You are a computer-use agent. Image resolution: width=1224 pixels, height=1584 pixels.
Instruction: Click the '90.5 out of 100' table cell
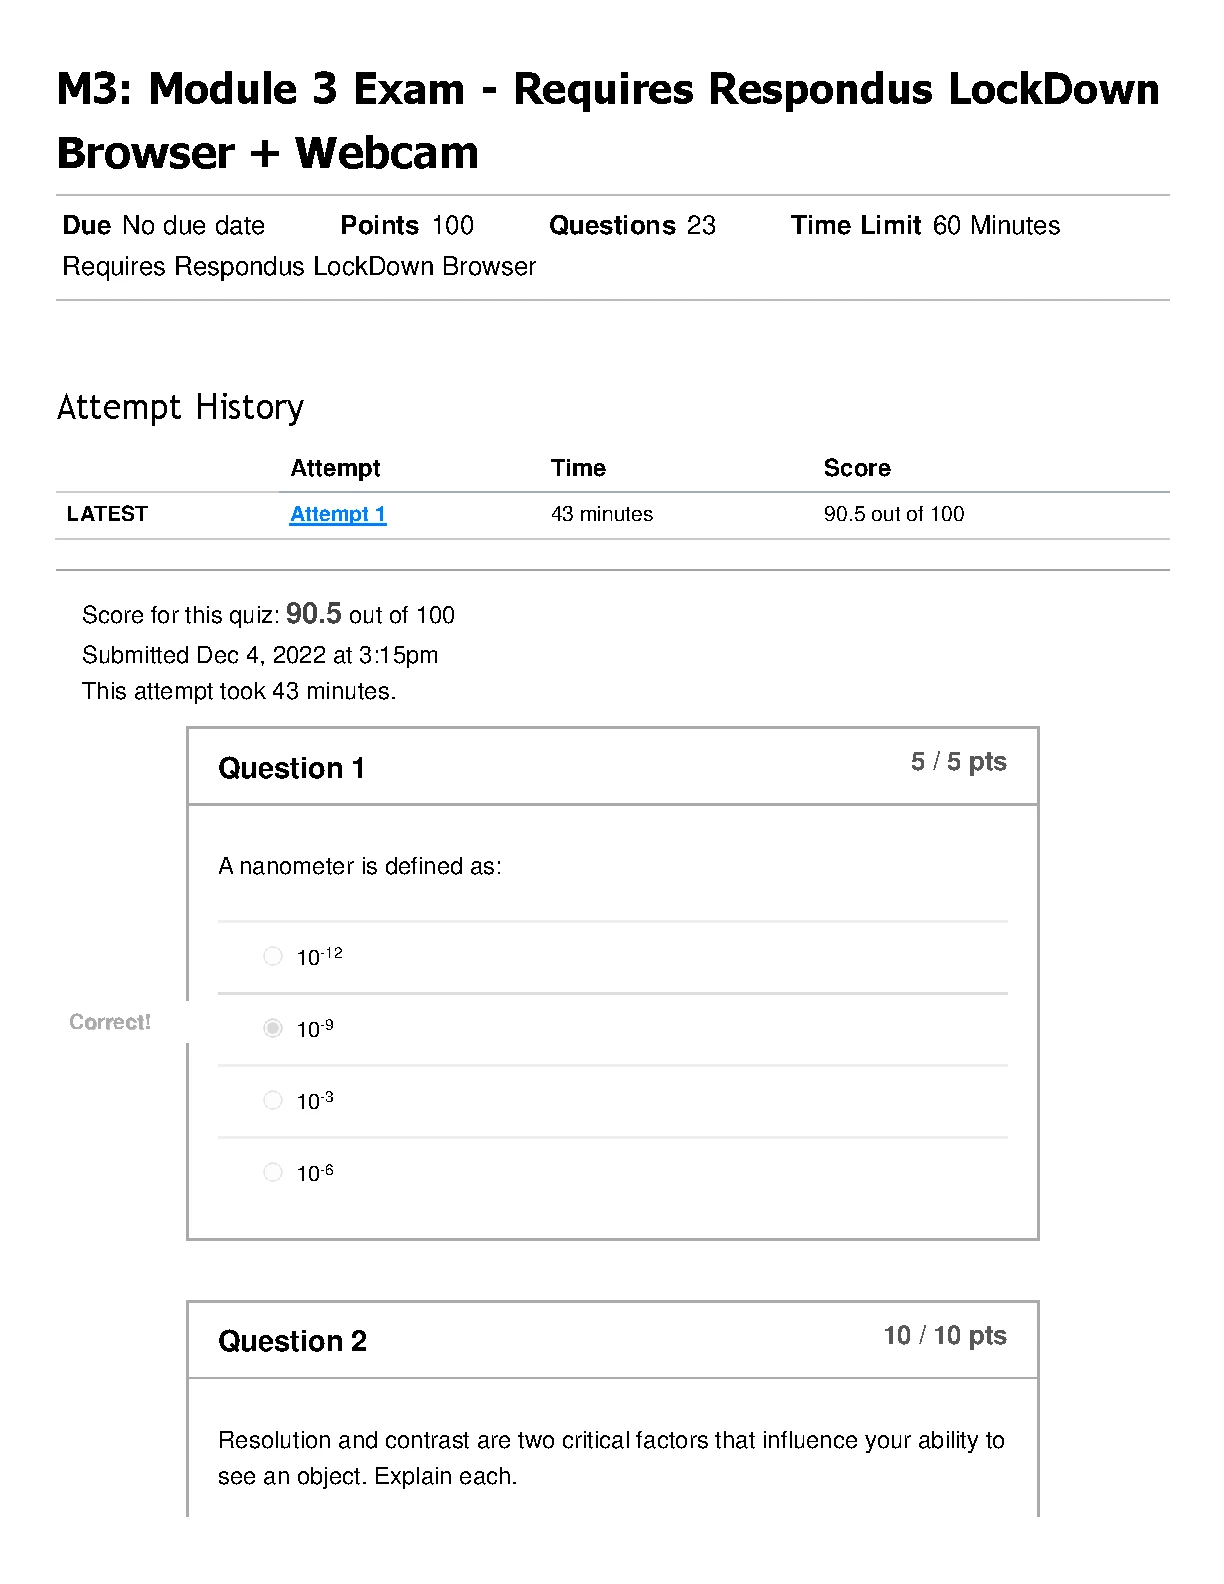coord(894,514)
